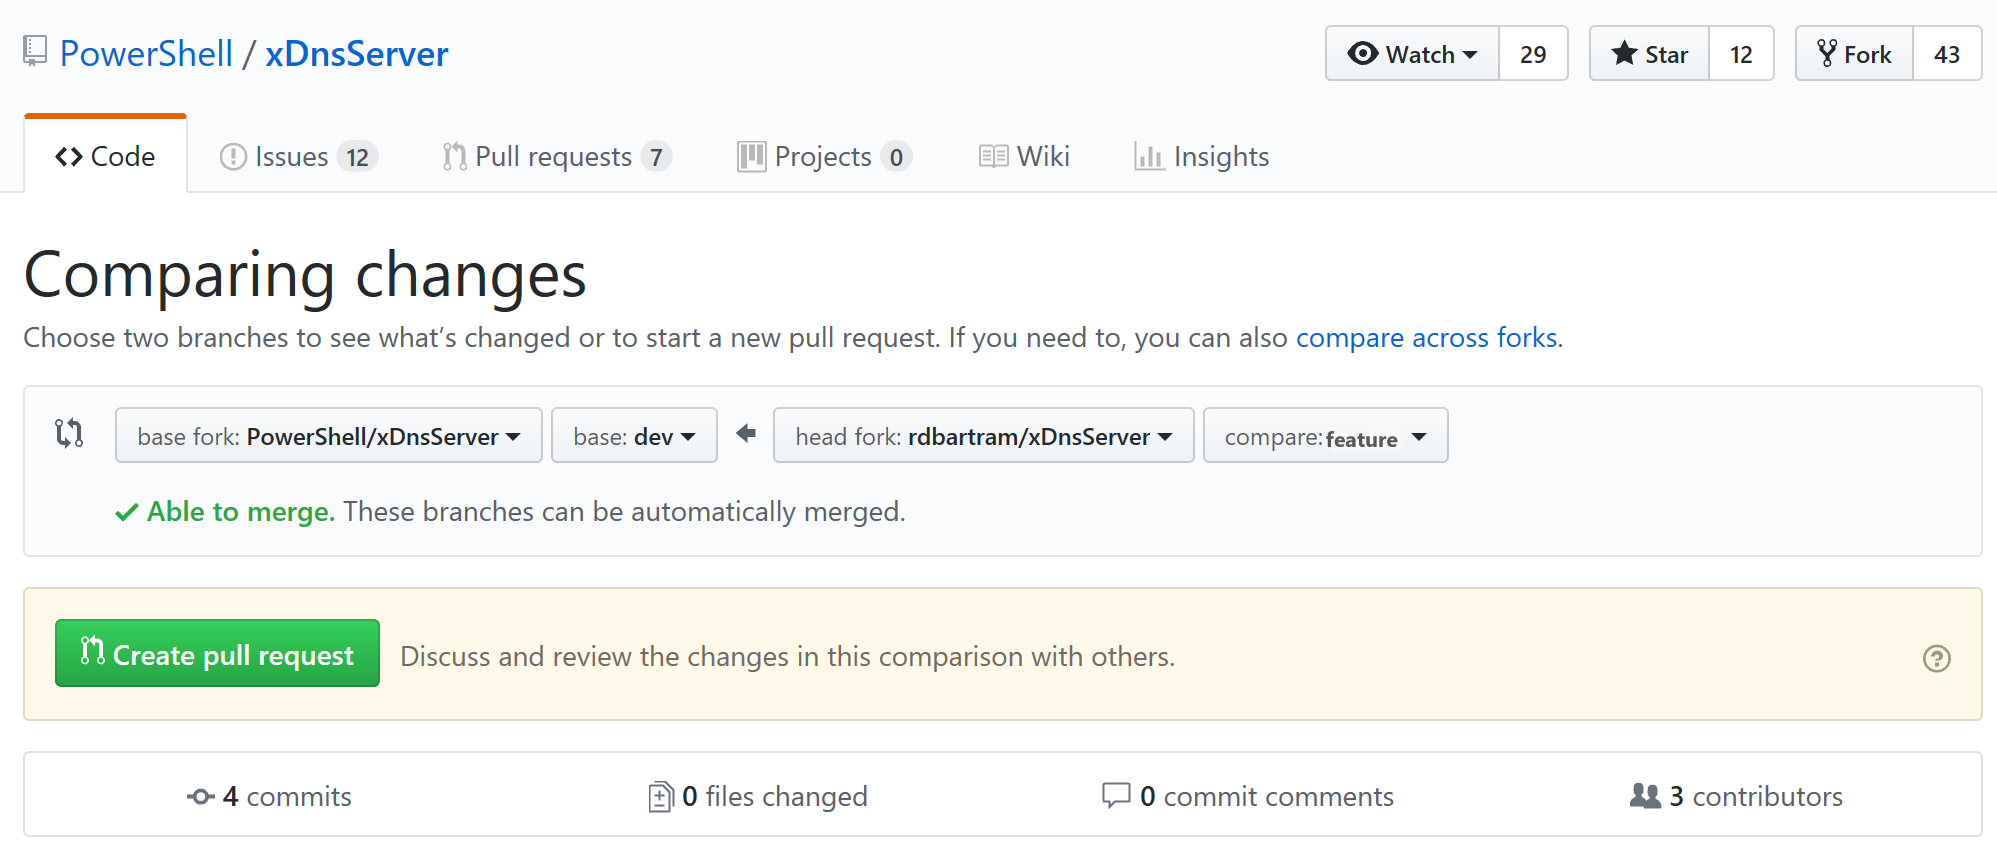The width and height of the screenshot is (1997, 853).
Task: Click the Able to merge status text
Action: pos(241,512)
